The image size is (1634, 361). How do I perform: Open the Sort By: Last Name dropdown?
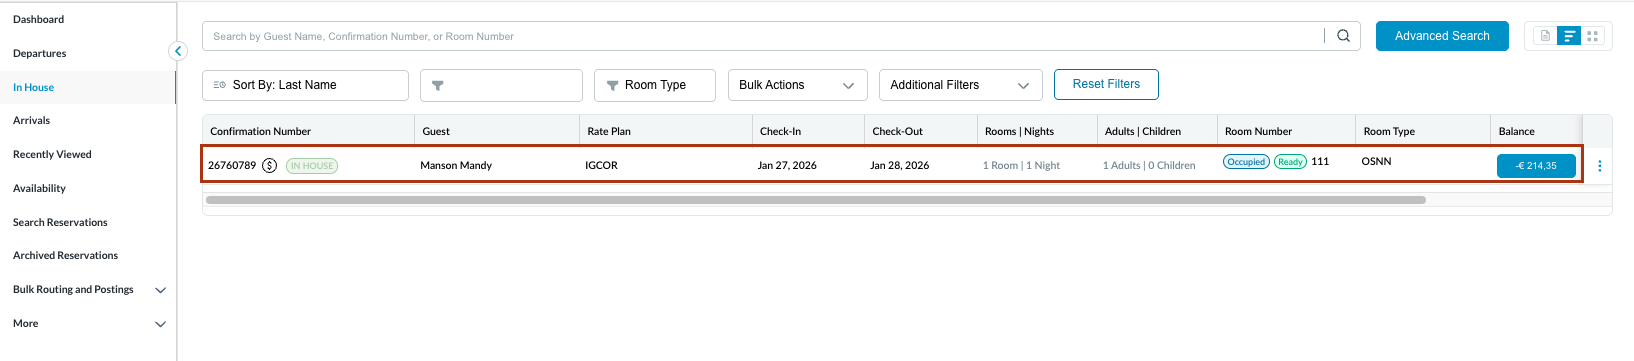[x=305, y=85]
